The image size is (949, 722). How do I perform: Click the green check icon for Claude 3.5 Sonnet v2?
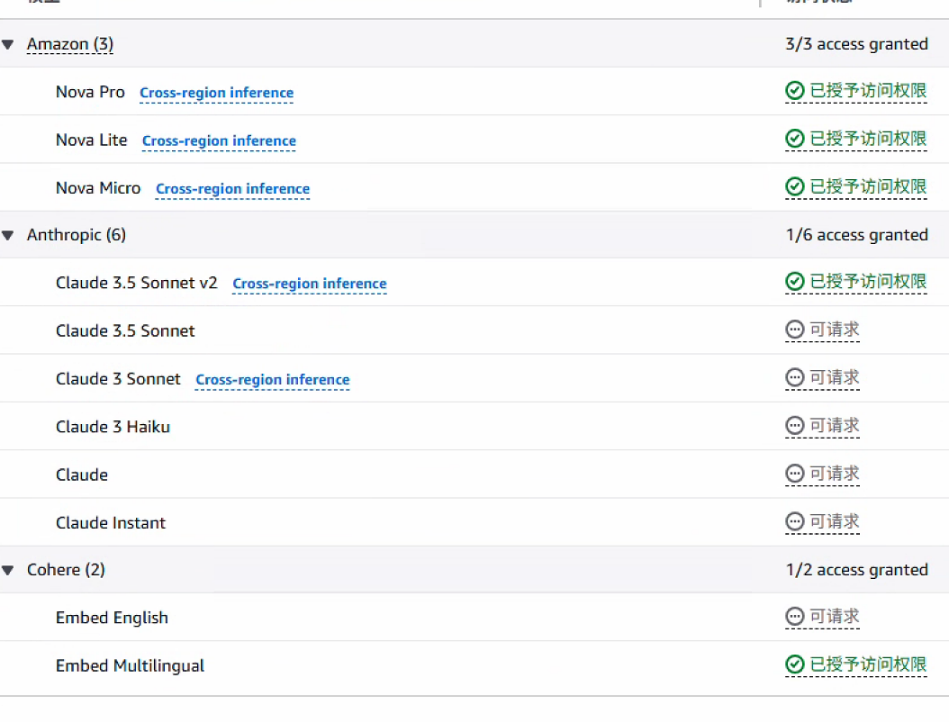point(795,281)
